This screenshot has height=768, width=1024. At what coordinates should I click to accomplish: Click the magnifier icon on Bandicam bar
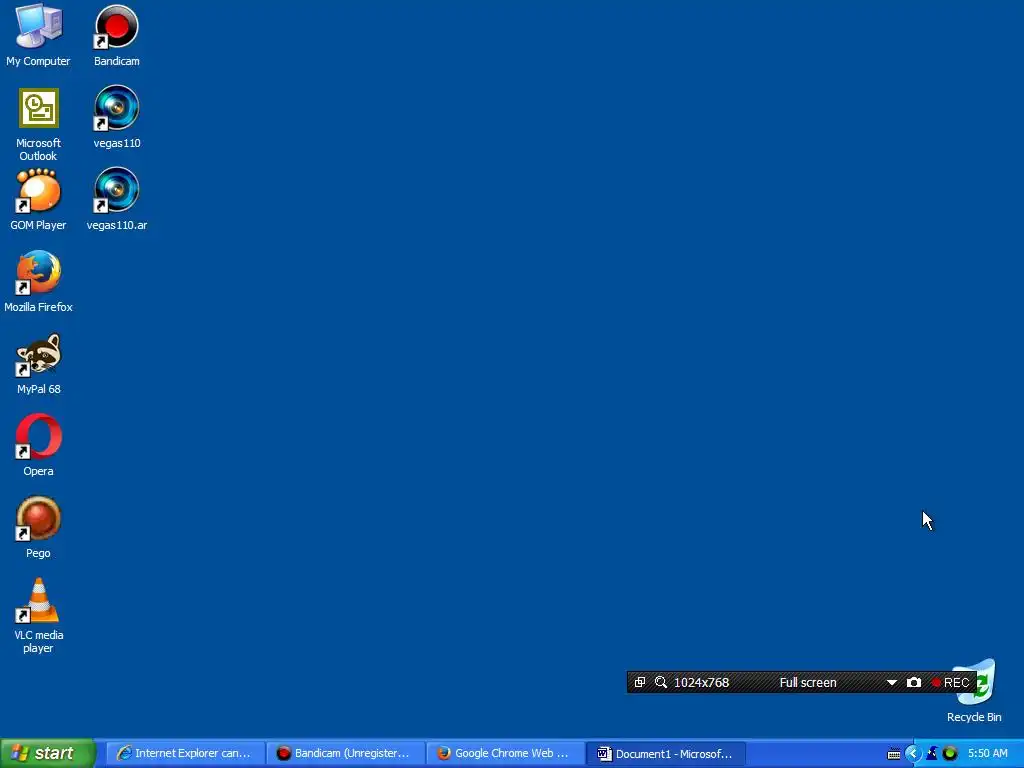pyautogui.click(x=661, y=682)
